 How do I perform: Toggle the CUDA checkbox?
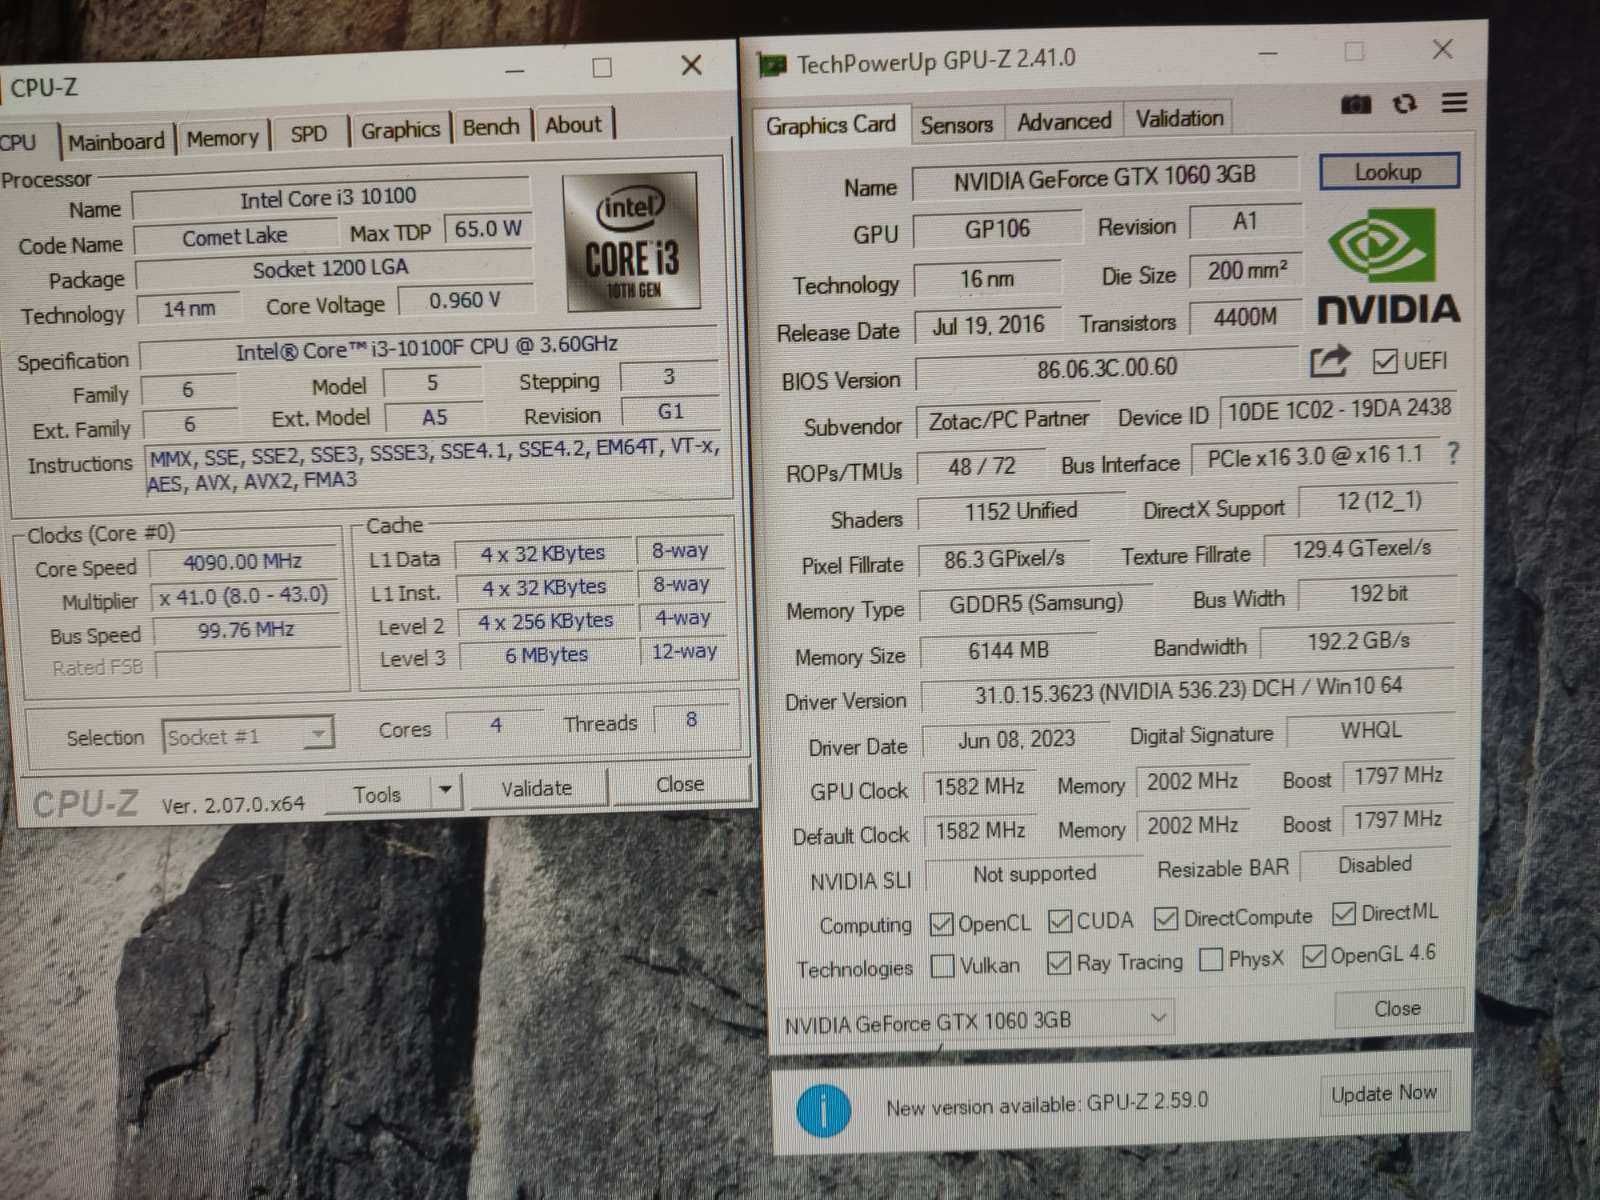click(x=1059, y=921)
